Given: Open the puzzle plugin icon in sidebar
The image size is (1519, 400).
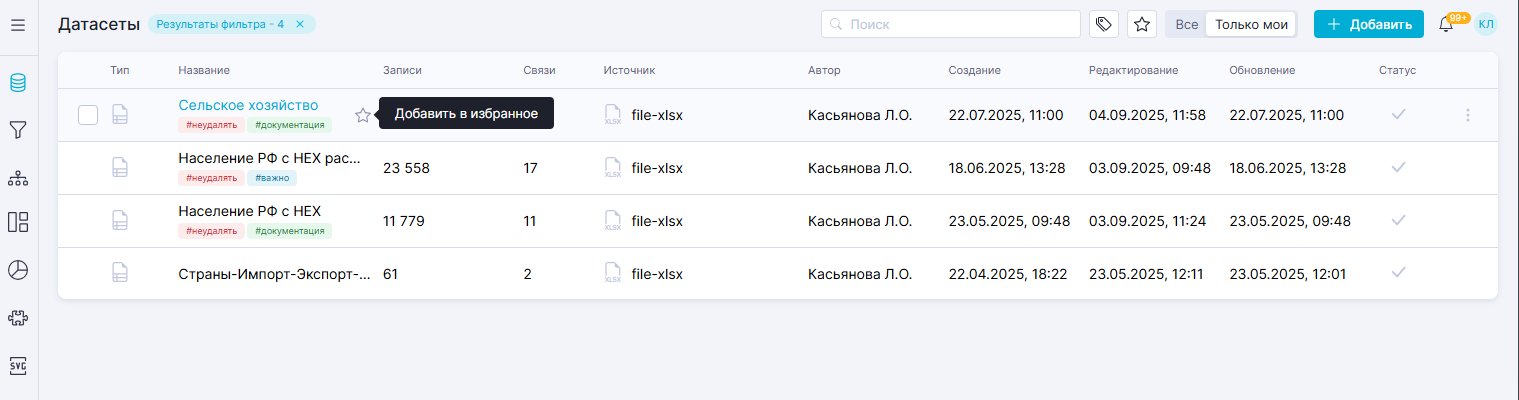Looking at the screenshot, I should 18,318.
